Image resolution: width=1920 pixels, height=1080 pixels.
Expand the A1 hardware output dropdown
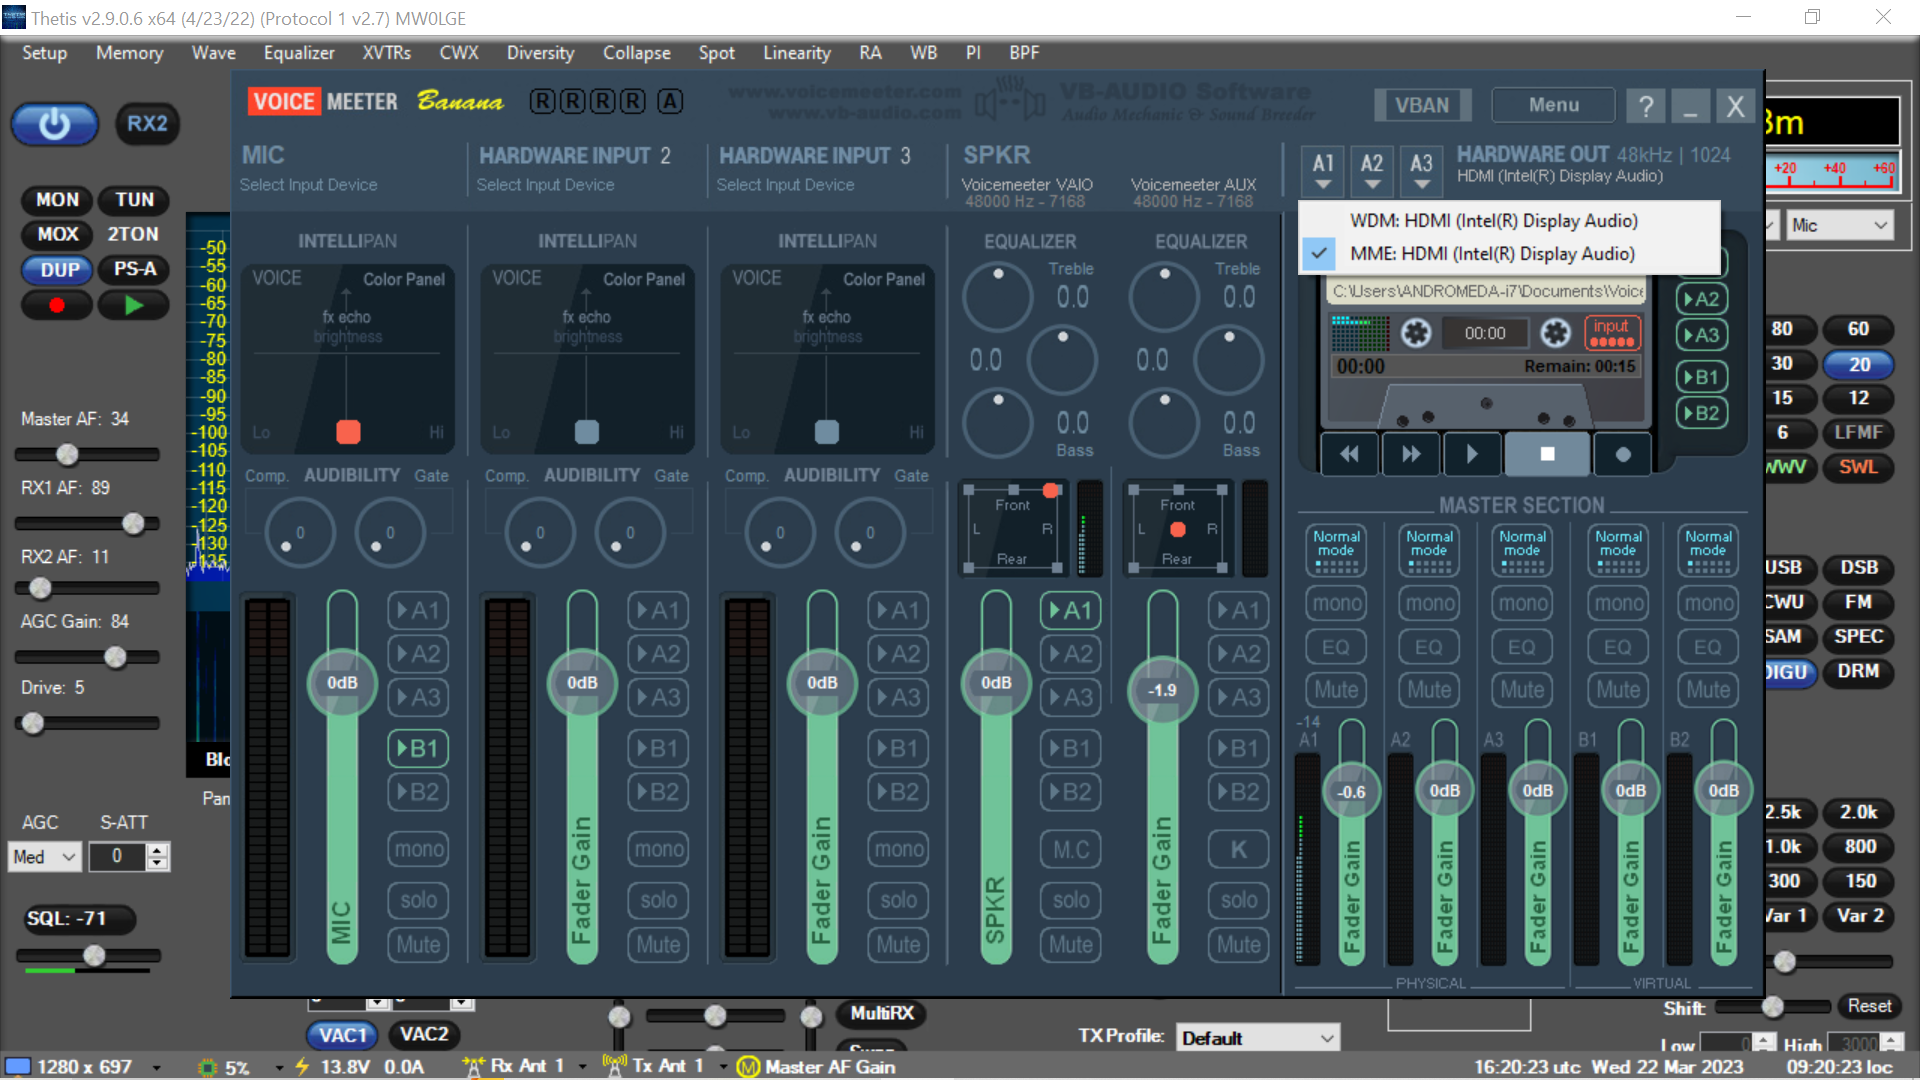[x=1323, y=170]
